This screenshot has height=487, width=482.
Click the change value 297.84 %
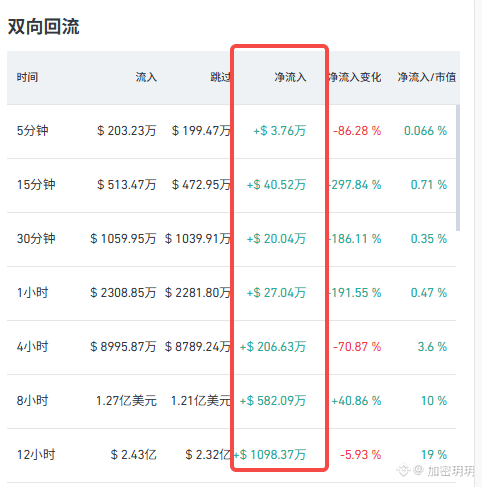355,184
